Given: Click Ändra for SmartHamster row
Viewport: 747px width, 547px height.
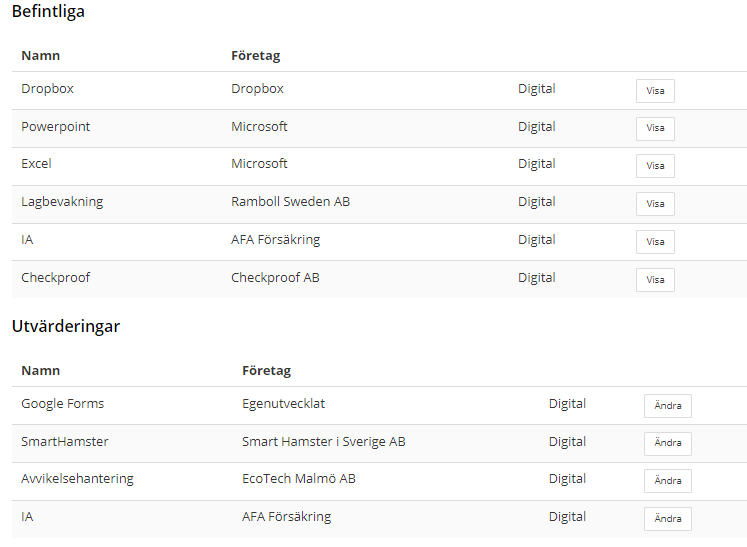Looking at the screenshot, I should point(667,443).
